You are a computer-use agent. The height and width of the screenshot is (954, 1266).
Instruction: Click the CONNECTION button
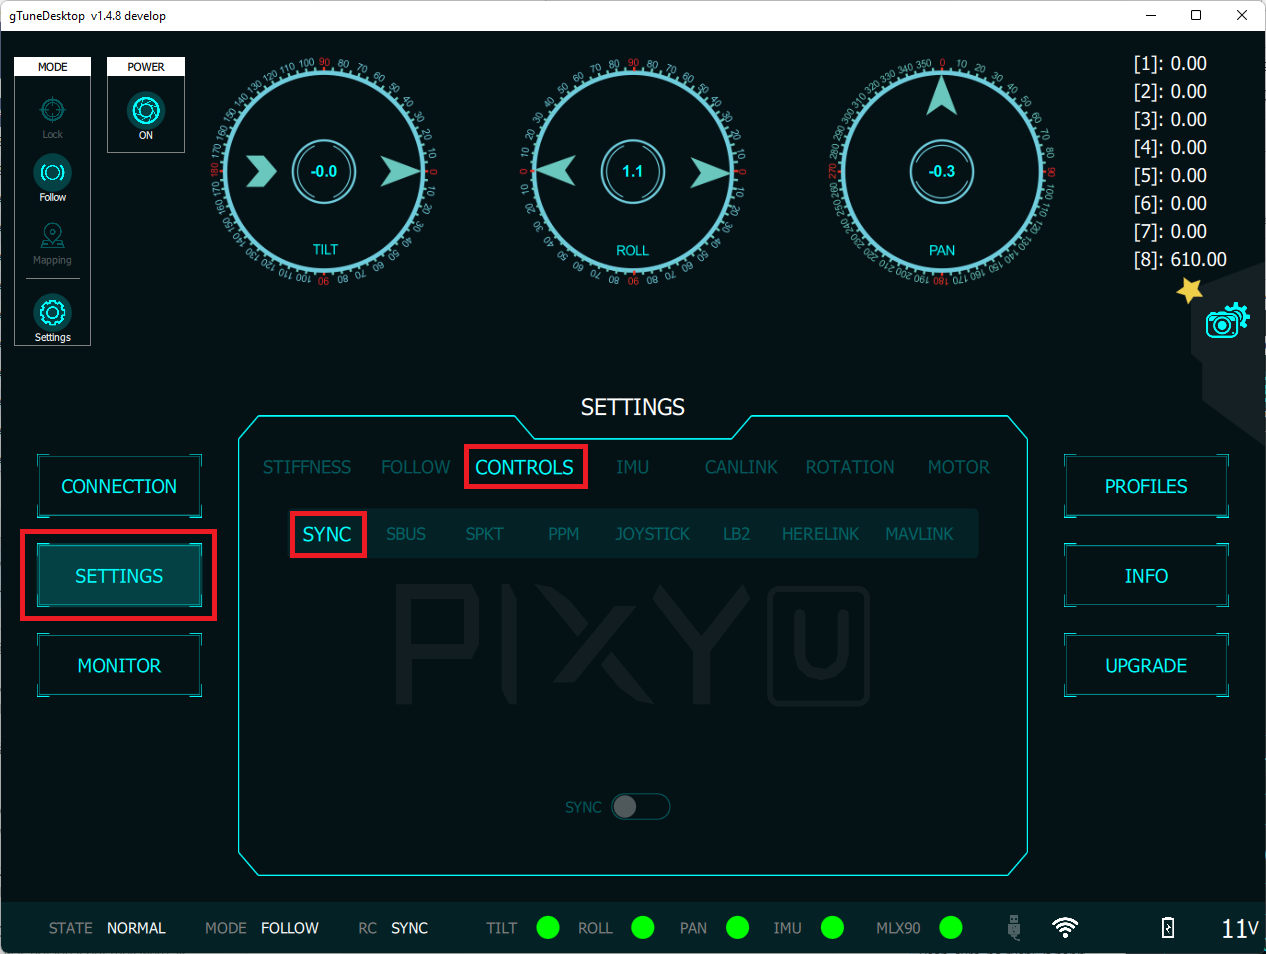click(x=119, y=486)
